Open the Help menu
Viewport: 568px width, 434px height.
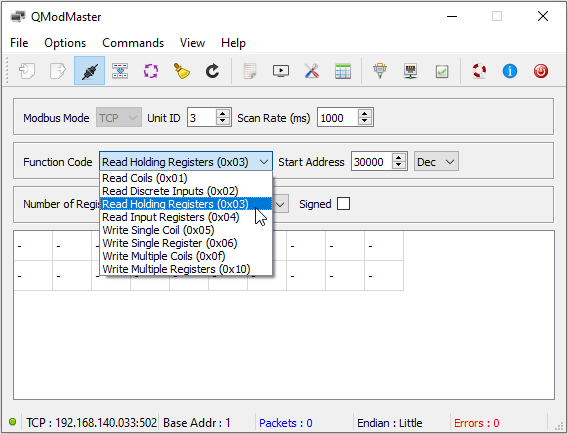click(233, 43)
